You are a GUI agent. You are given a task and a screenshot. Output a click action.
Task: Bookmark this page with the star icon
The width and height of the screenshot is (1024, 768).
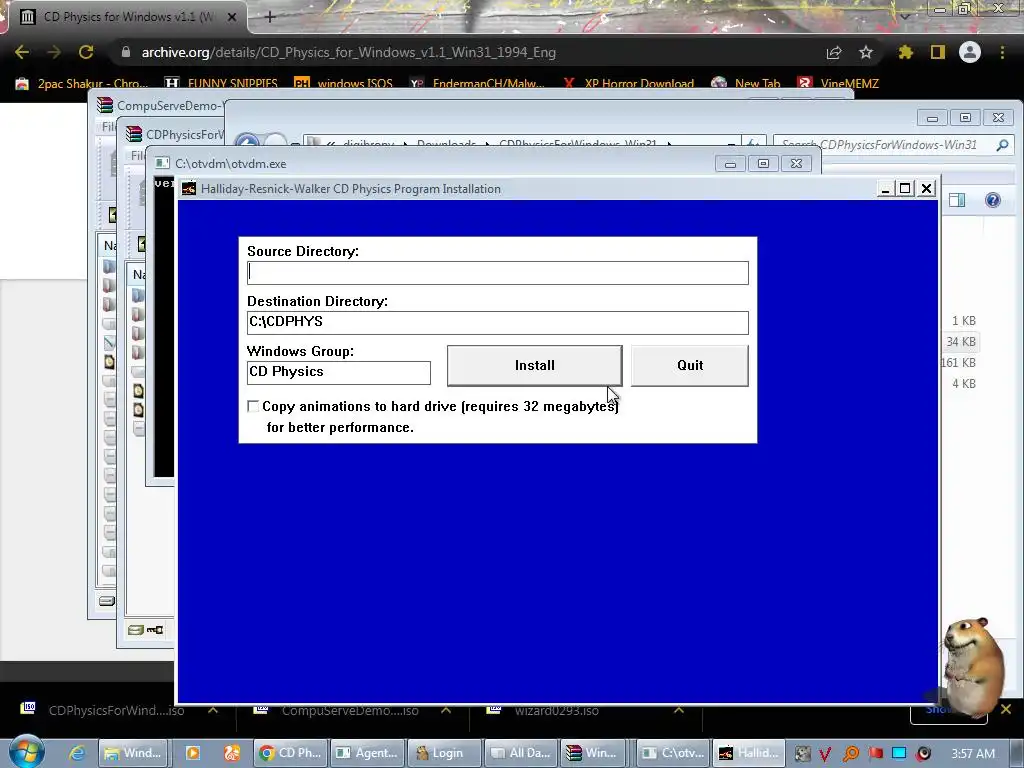[865, 52]
